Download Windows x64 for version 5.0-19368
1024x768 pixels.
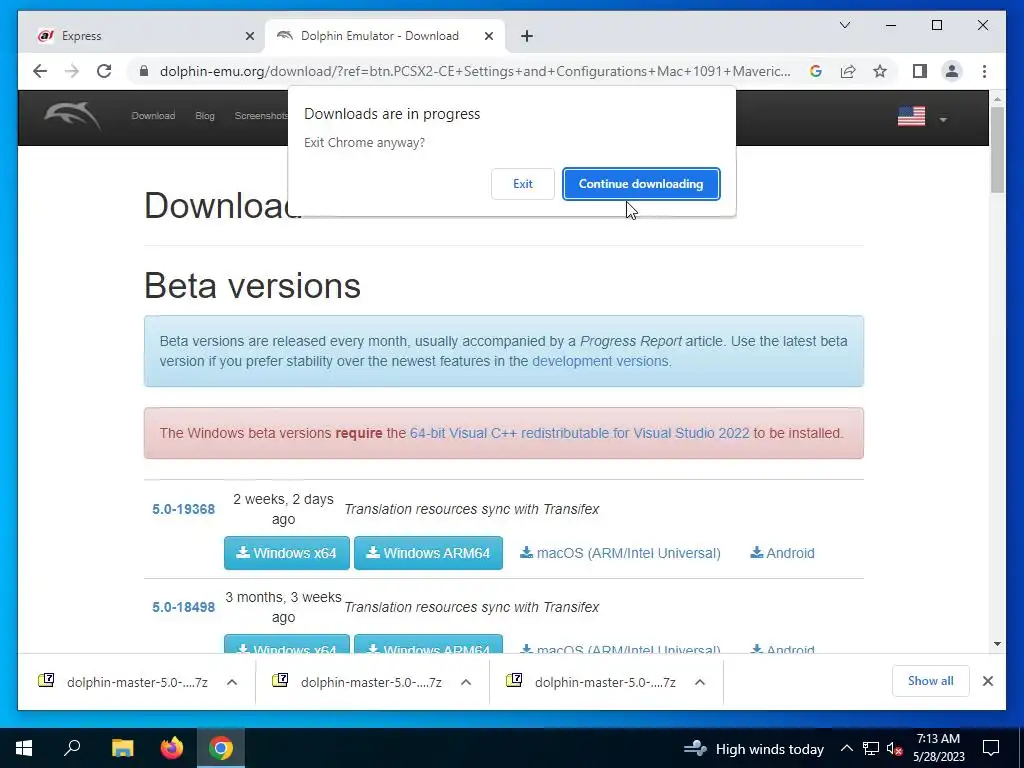tap(287, 553)
